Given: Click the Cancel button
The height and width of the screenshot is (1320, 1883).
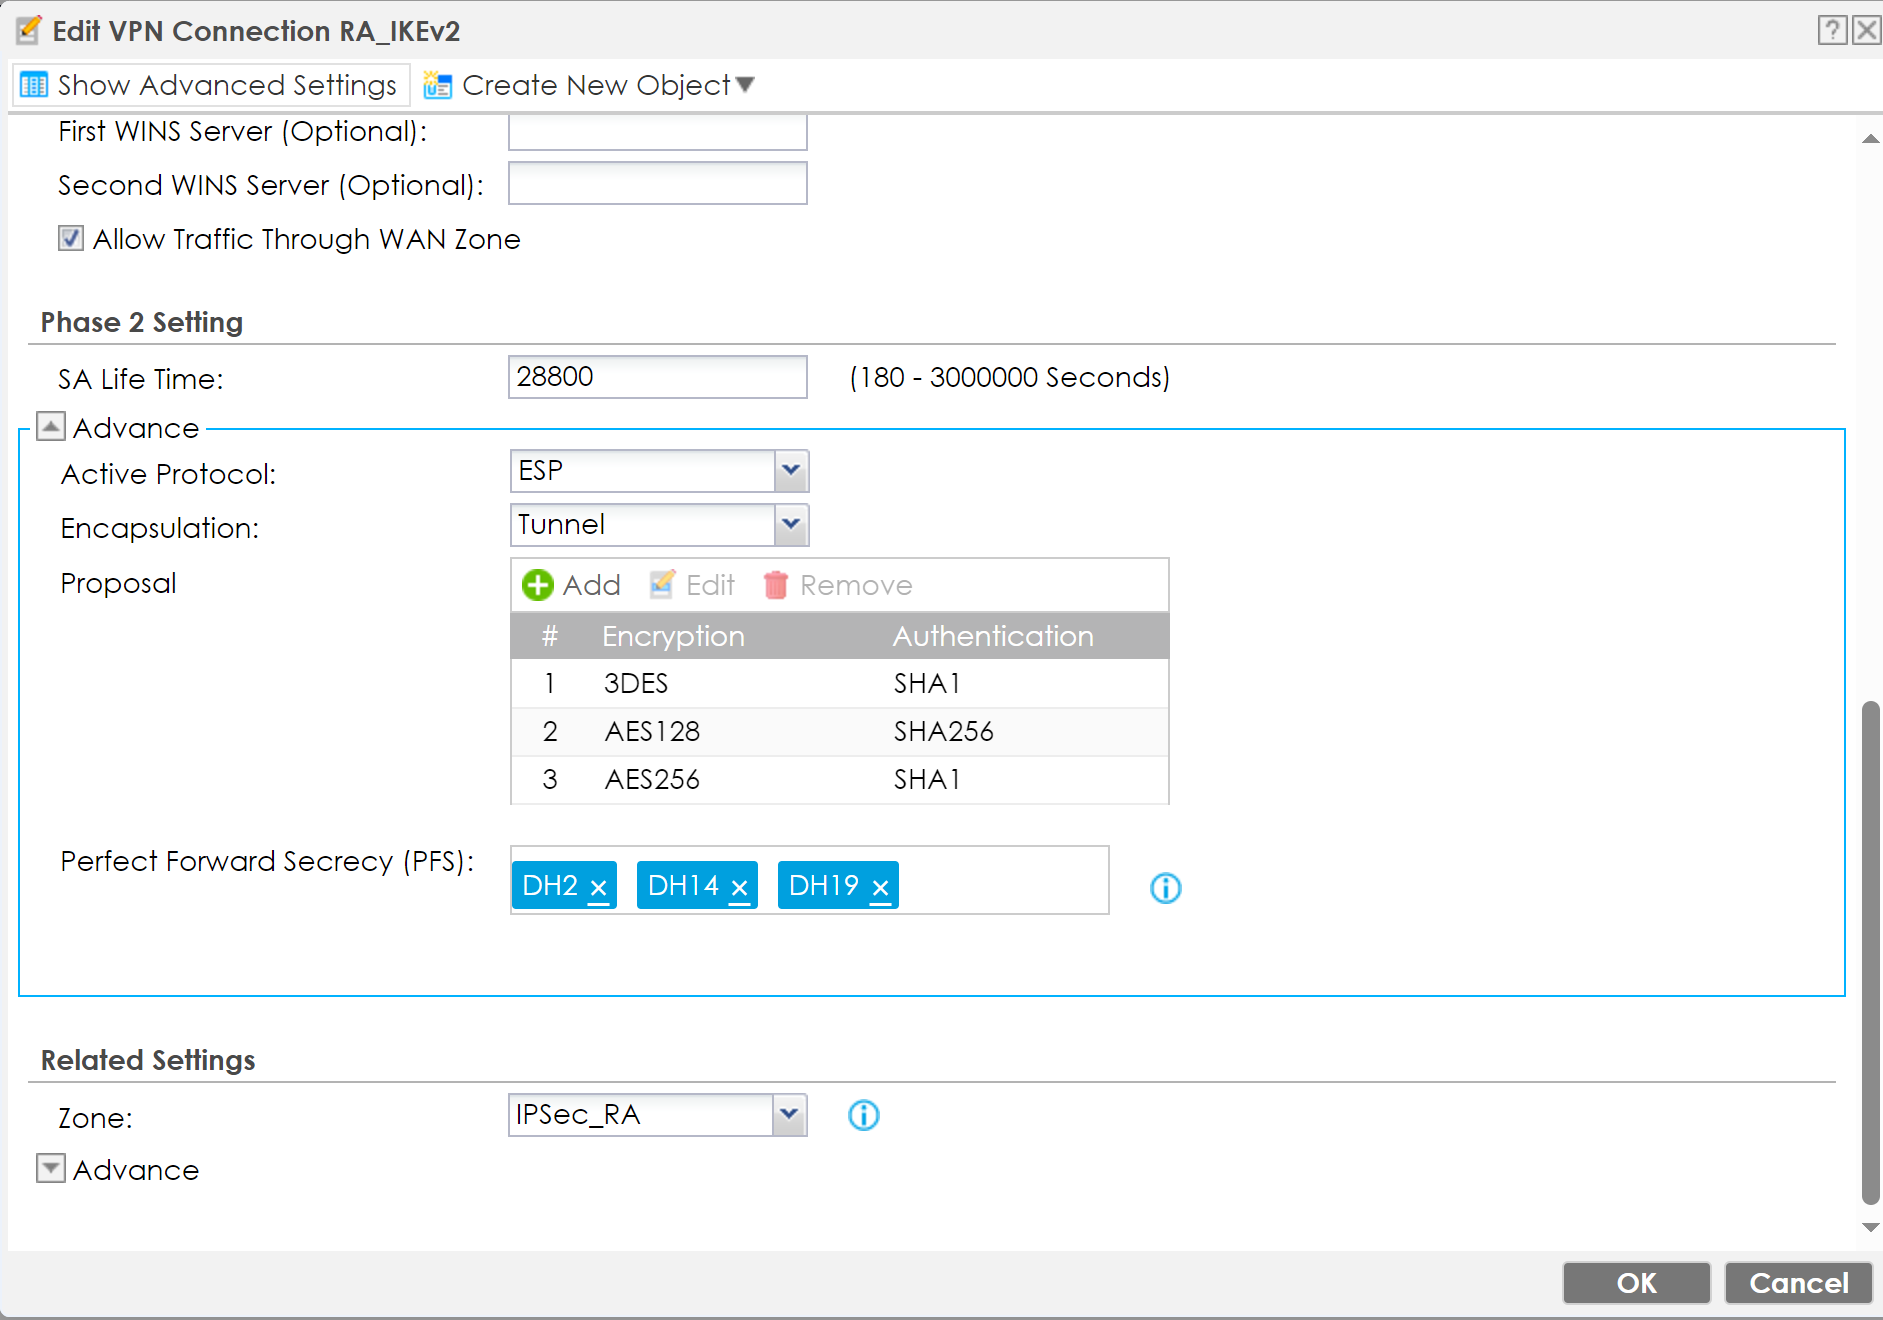Looking at the screenshot, I should tap(1799, 1283).
